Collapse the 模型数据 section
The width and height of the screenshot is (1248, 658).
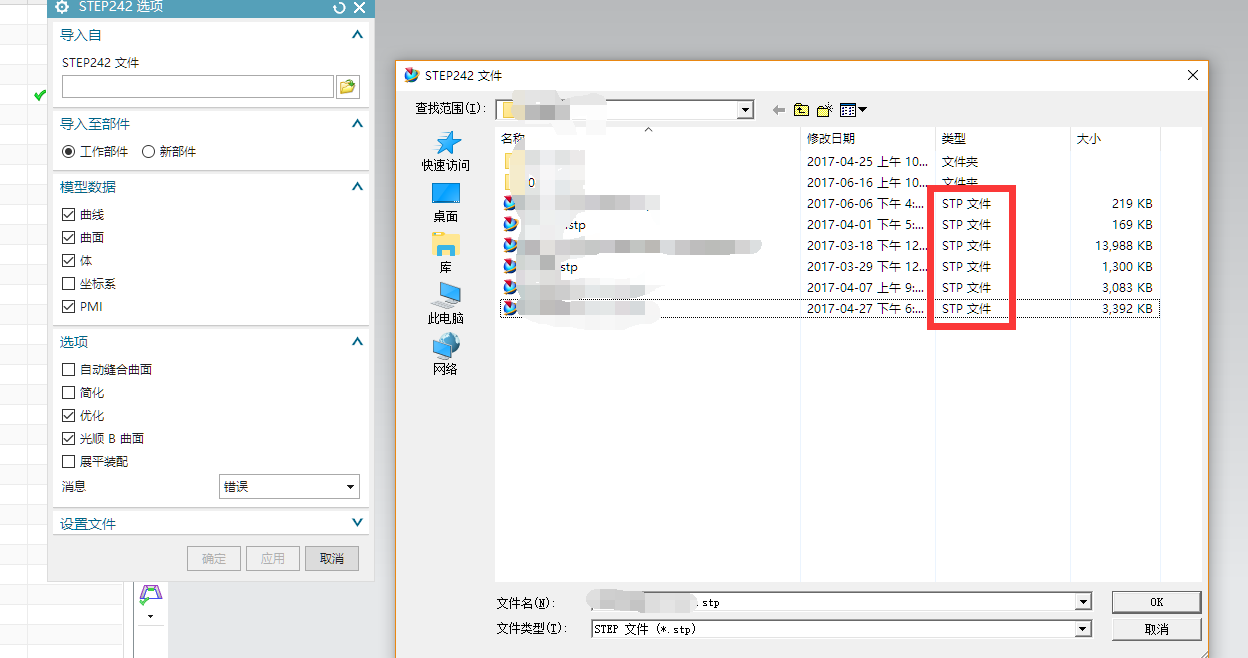coord(356,186)
